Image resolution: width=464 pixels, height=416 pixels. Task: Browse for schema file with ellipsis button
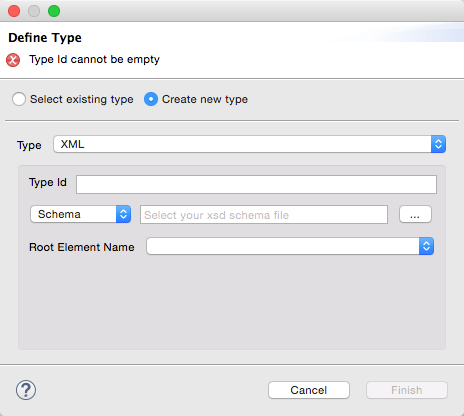(x=415, y=214)
